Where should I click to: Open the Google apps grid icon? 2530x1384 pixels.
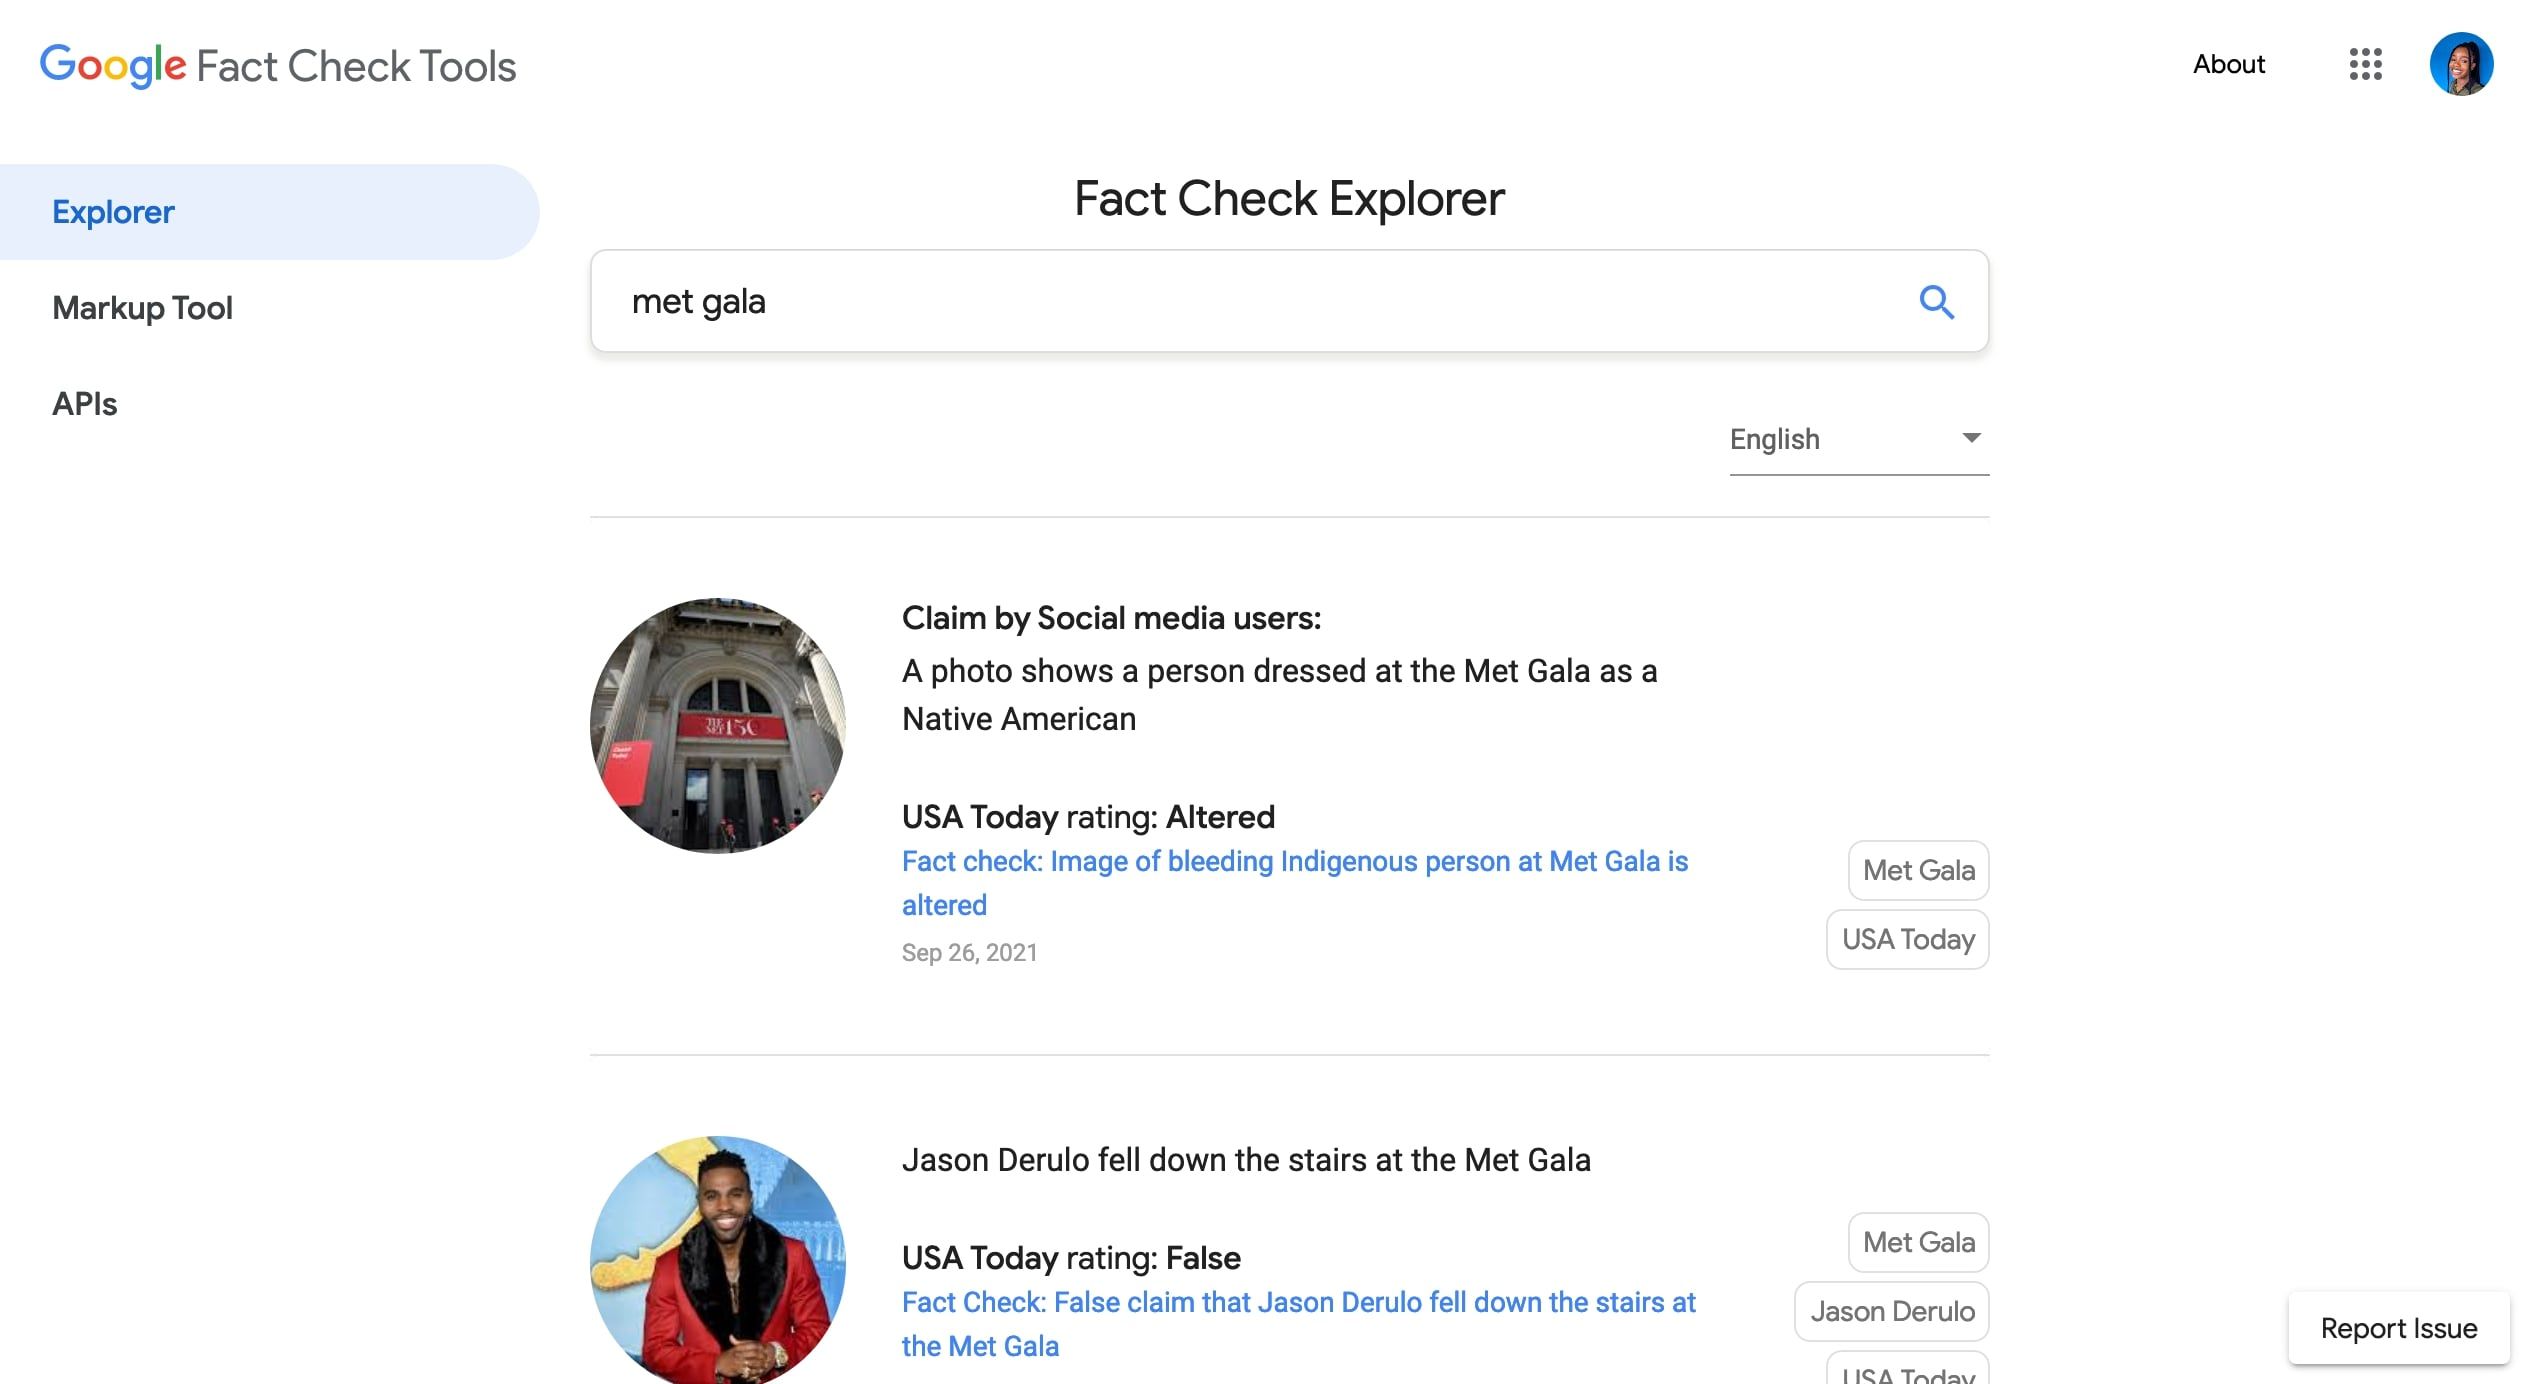coord(2367,64)
